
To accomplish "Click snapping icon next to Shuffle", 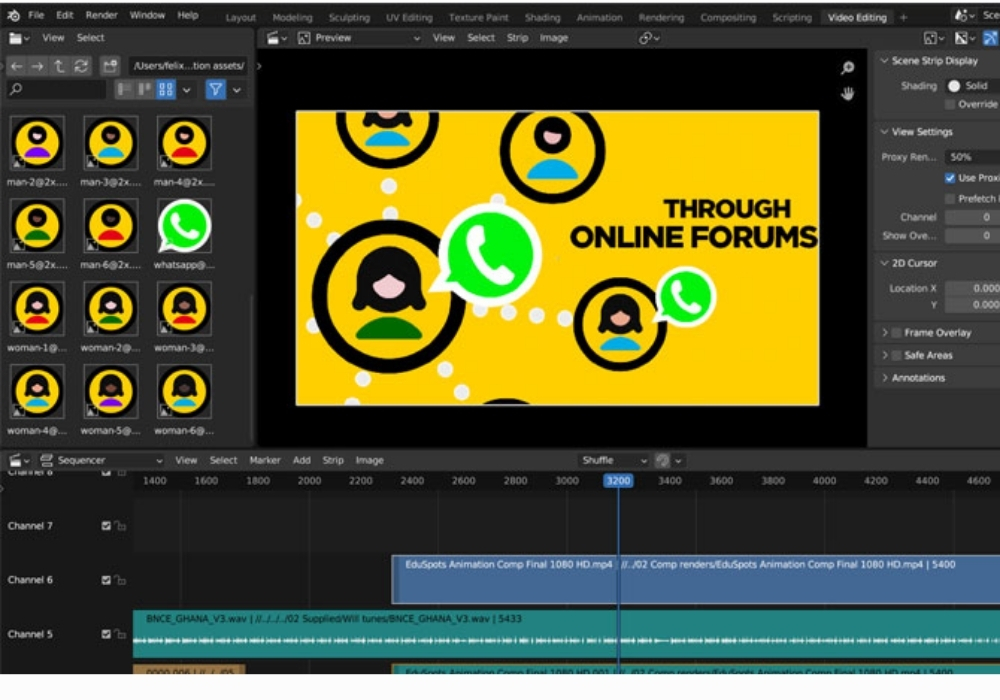I will [x=663, y=460].
